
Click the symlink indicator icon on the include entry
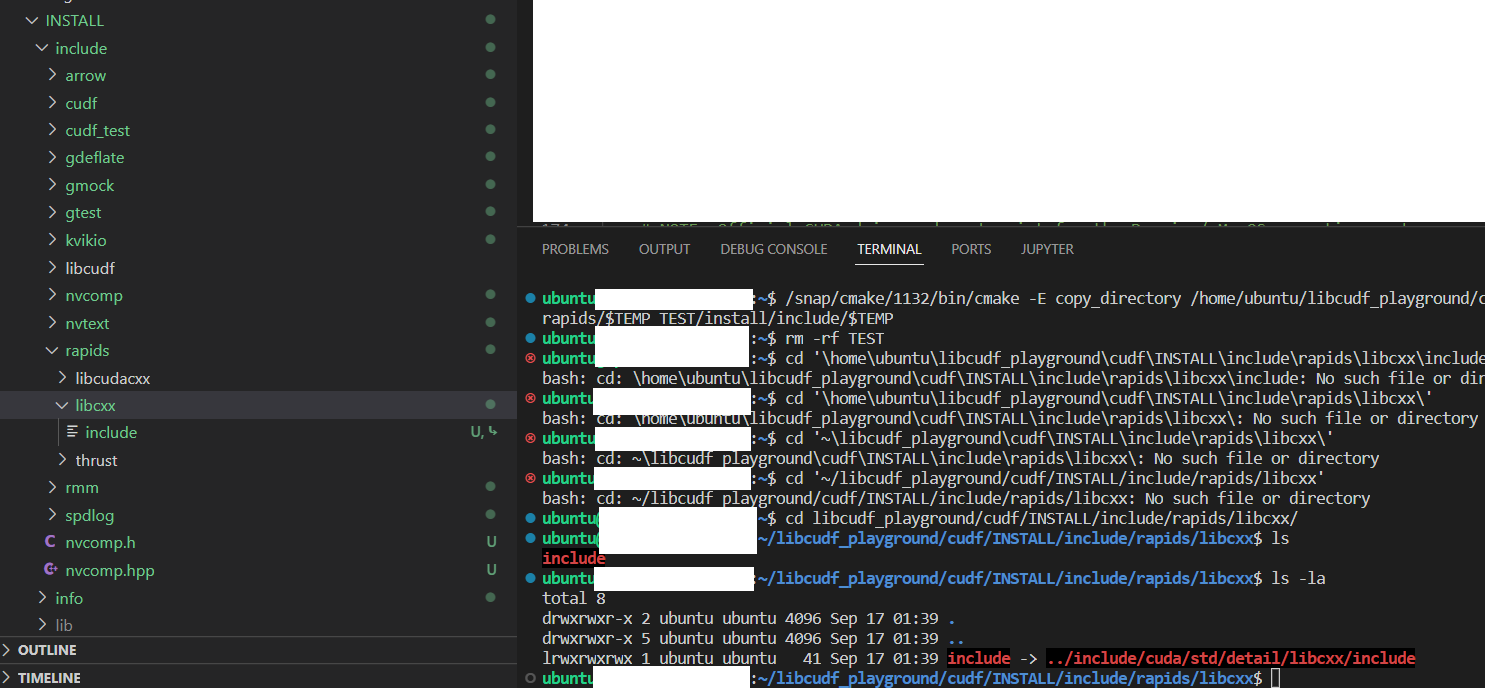tap(492, 431)
